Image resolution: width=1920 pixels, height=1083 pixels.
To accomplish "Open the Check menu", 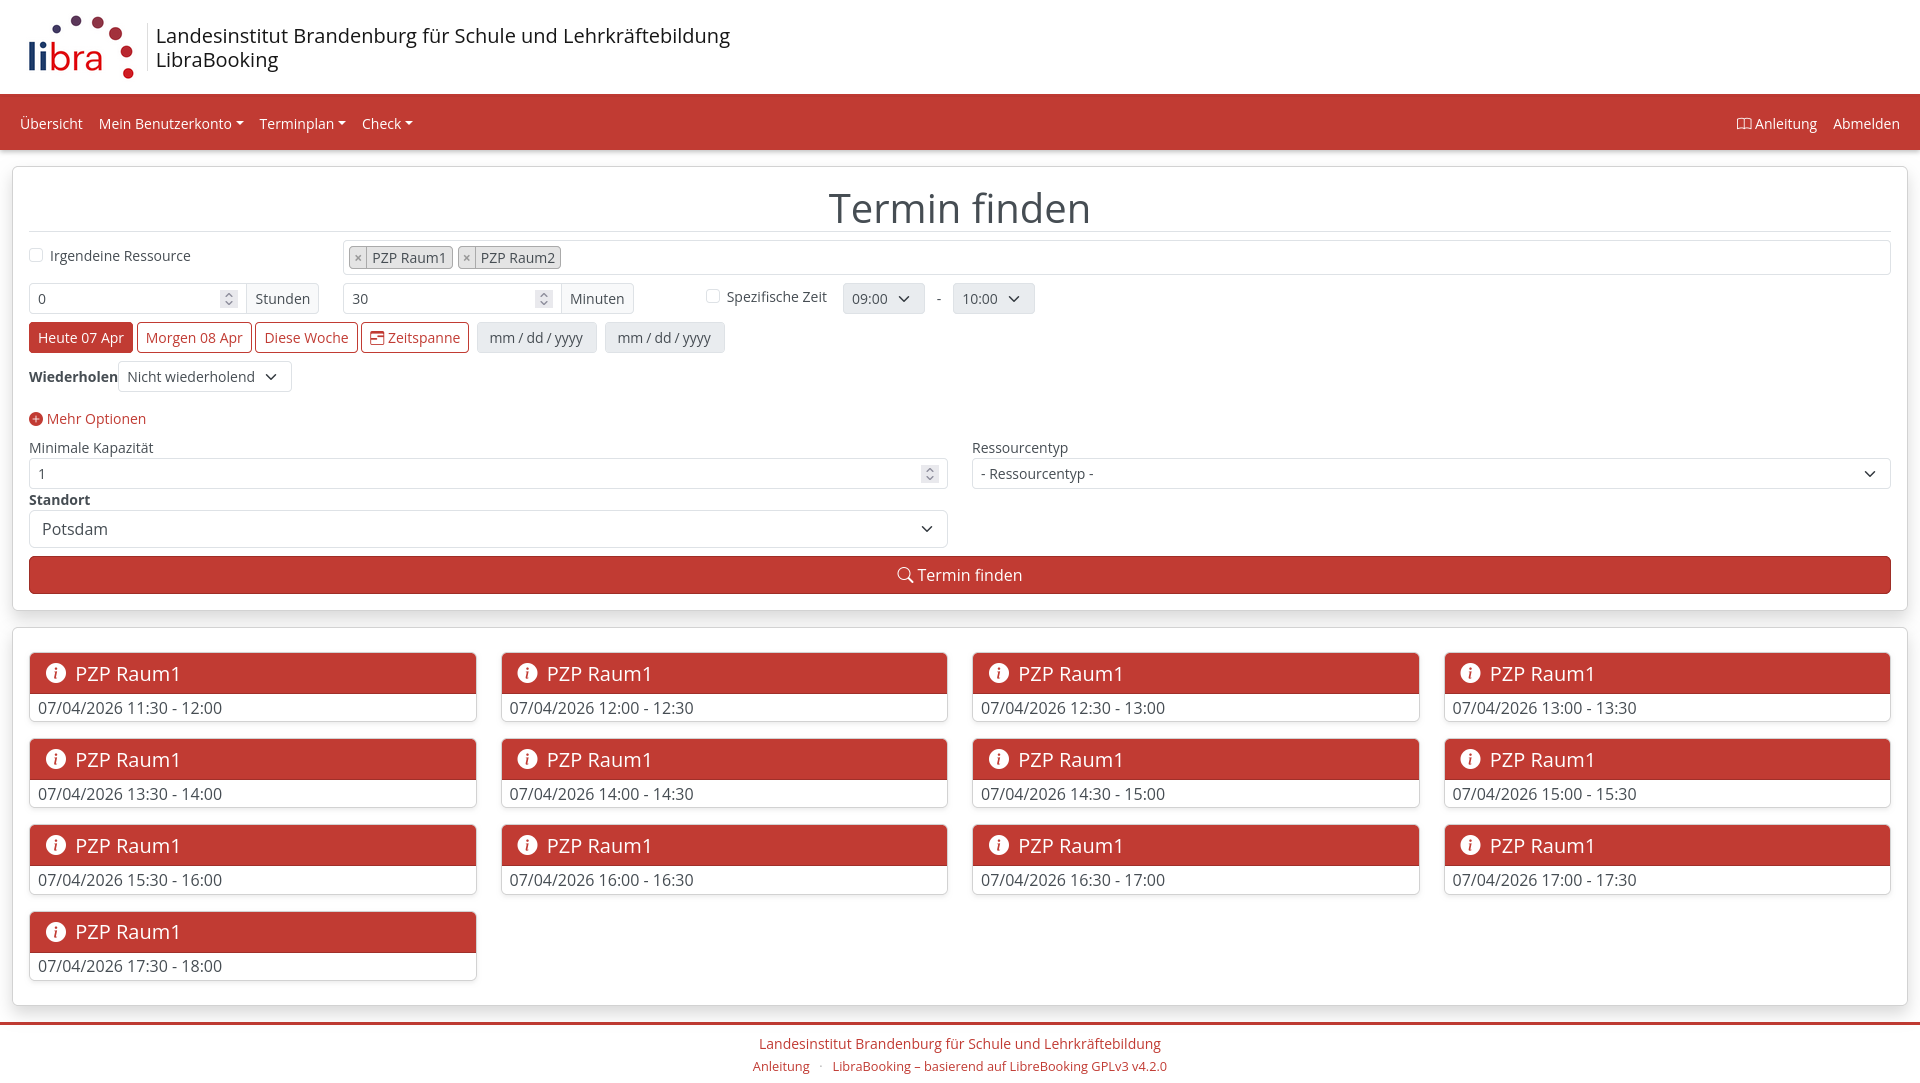I will tap(387, 123).
